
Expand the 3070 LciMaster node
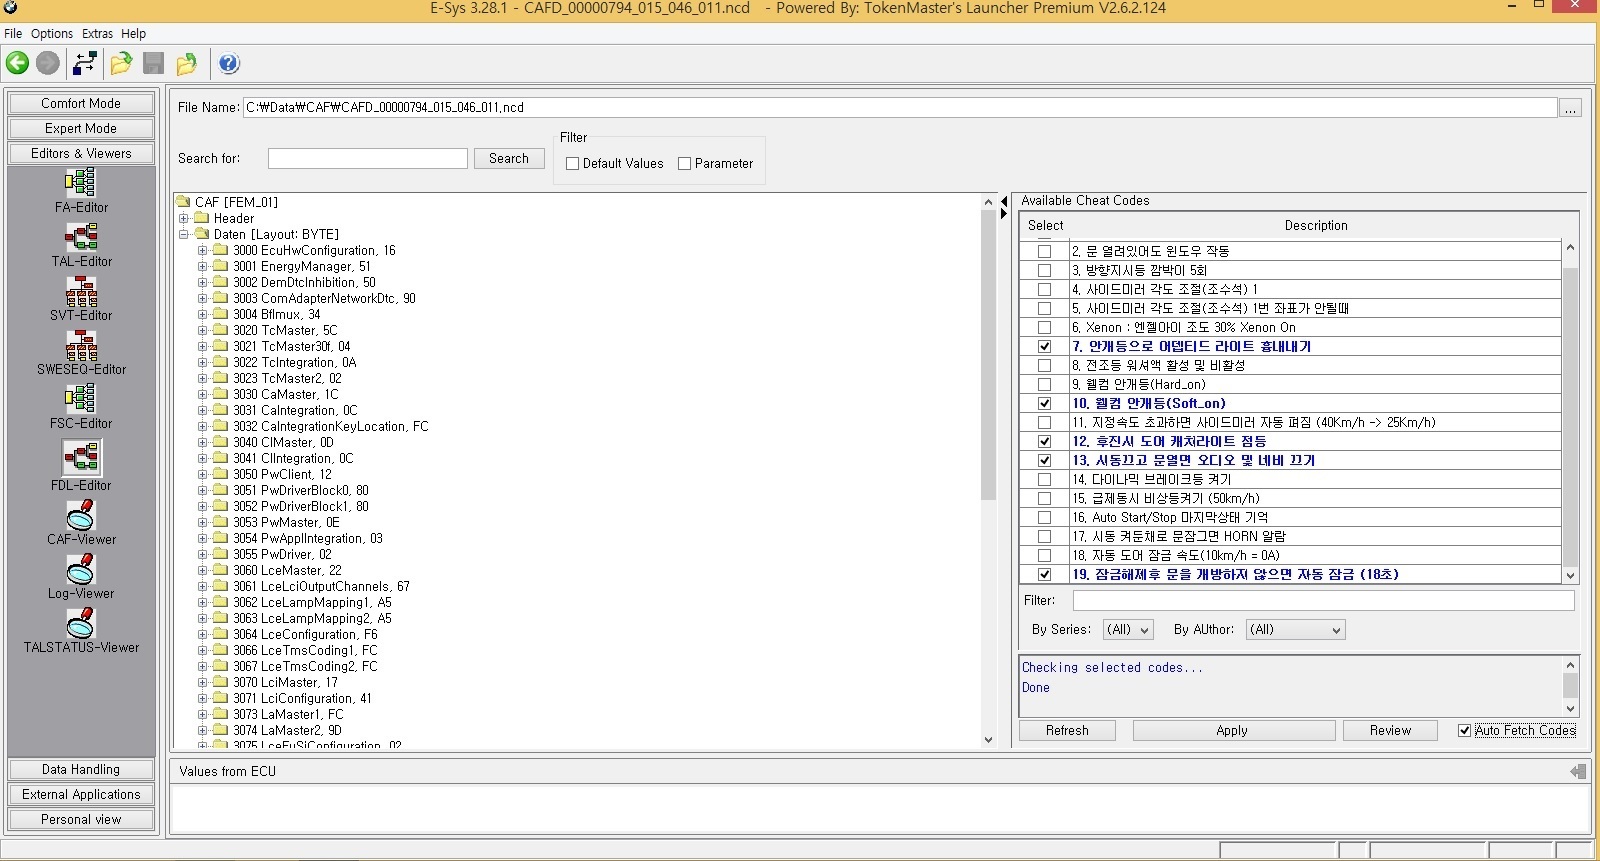203,682
